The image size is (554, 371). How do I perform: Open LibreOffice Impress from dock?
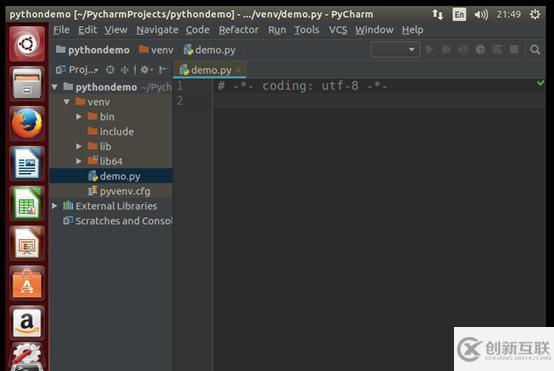click(27, 243)
